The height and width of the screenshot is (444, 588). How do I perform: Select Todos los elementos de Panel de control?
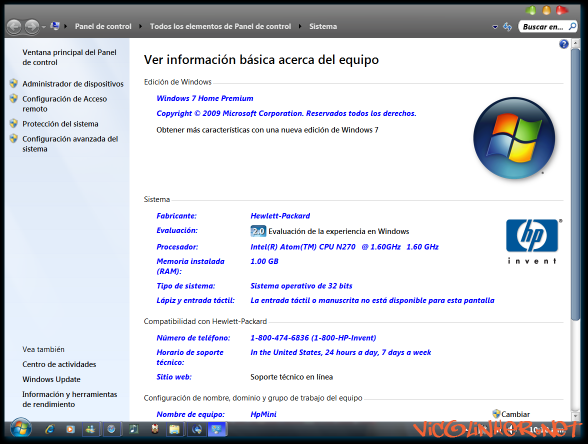[x=220, y=26]
